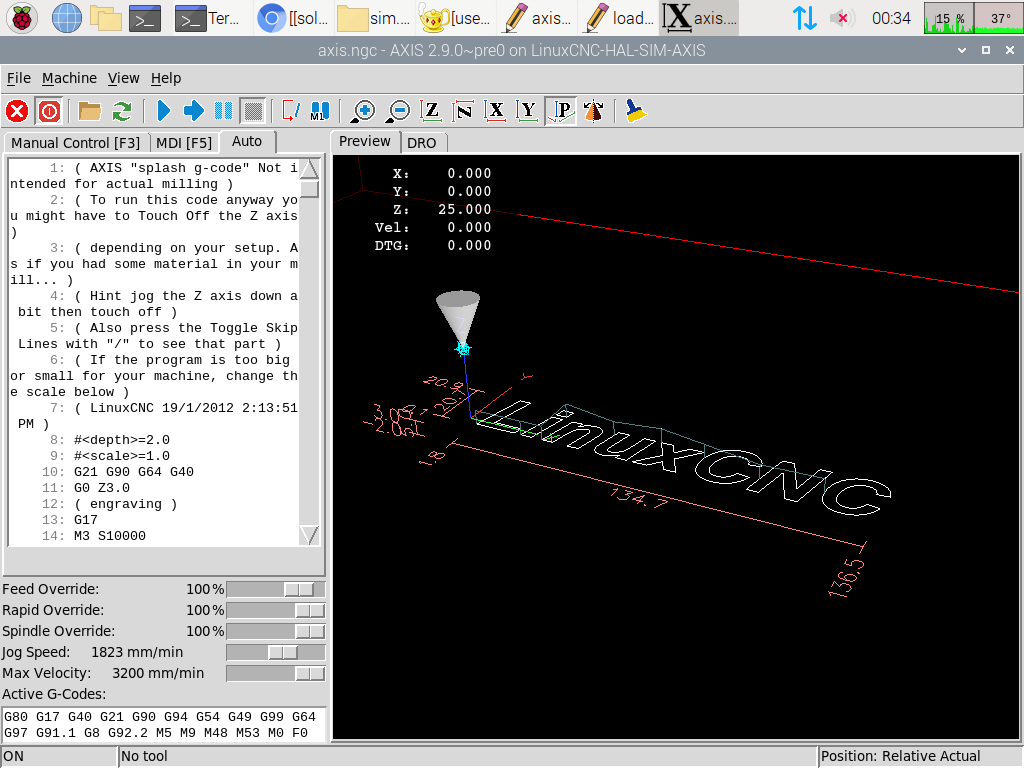Switch to Z top view
This screenshot has height=768, width=1024.
click(431, 111)
